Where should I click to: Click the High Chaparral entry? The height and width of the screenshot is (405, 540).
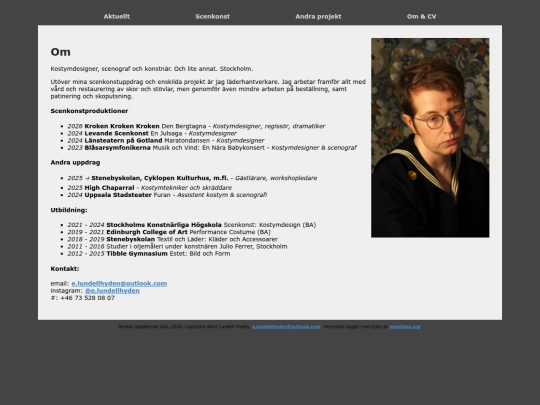(149, 188)
